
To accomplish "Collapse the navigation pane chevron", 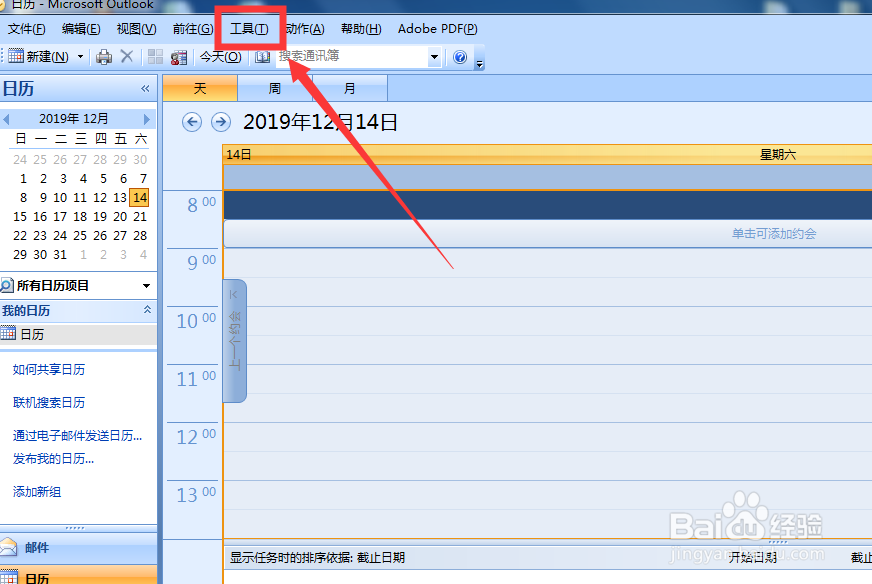I will click(x=145, y=88).
